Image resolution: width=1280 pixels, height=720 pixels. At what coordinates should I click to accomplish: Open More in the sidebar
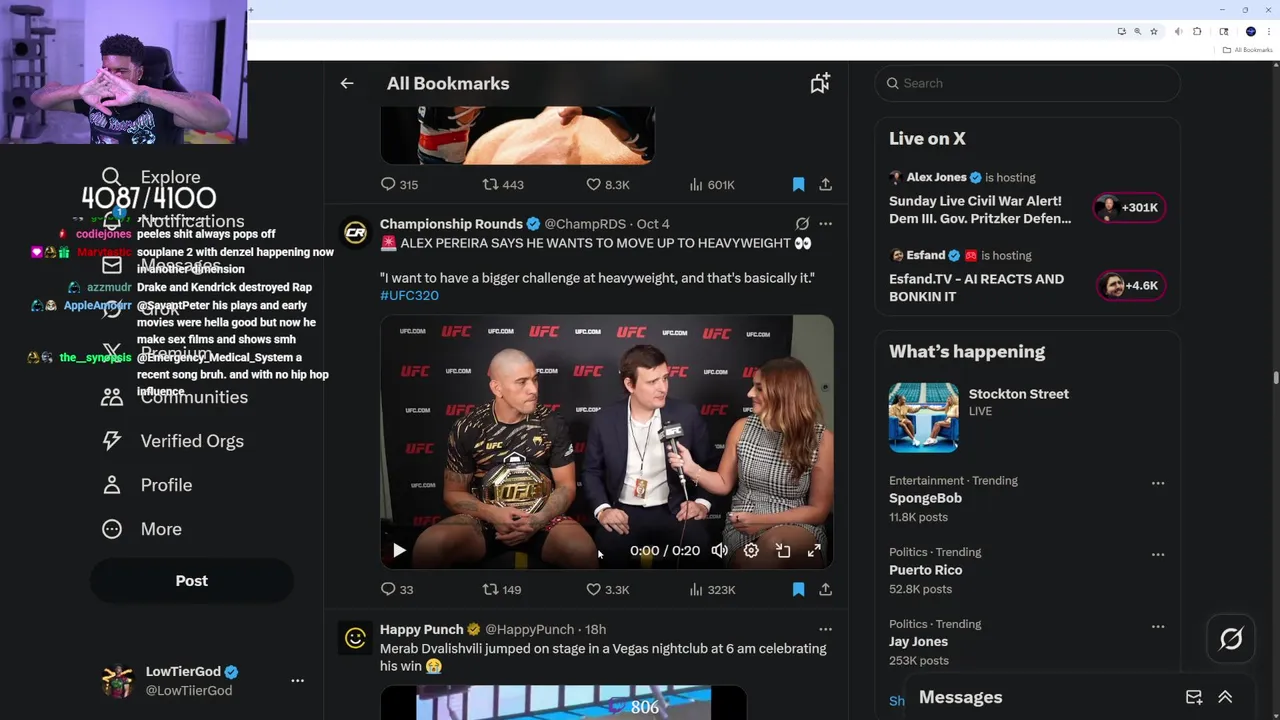(x=142, y=529)
